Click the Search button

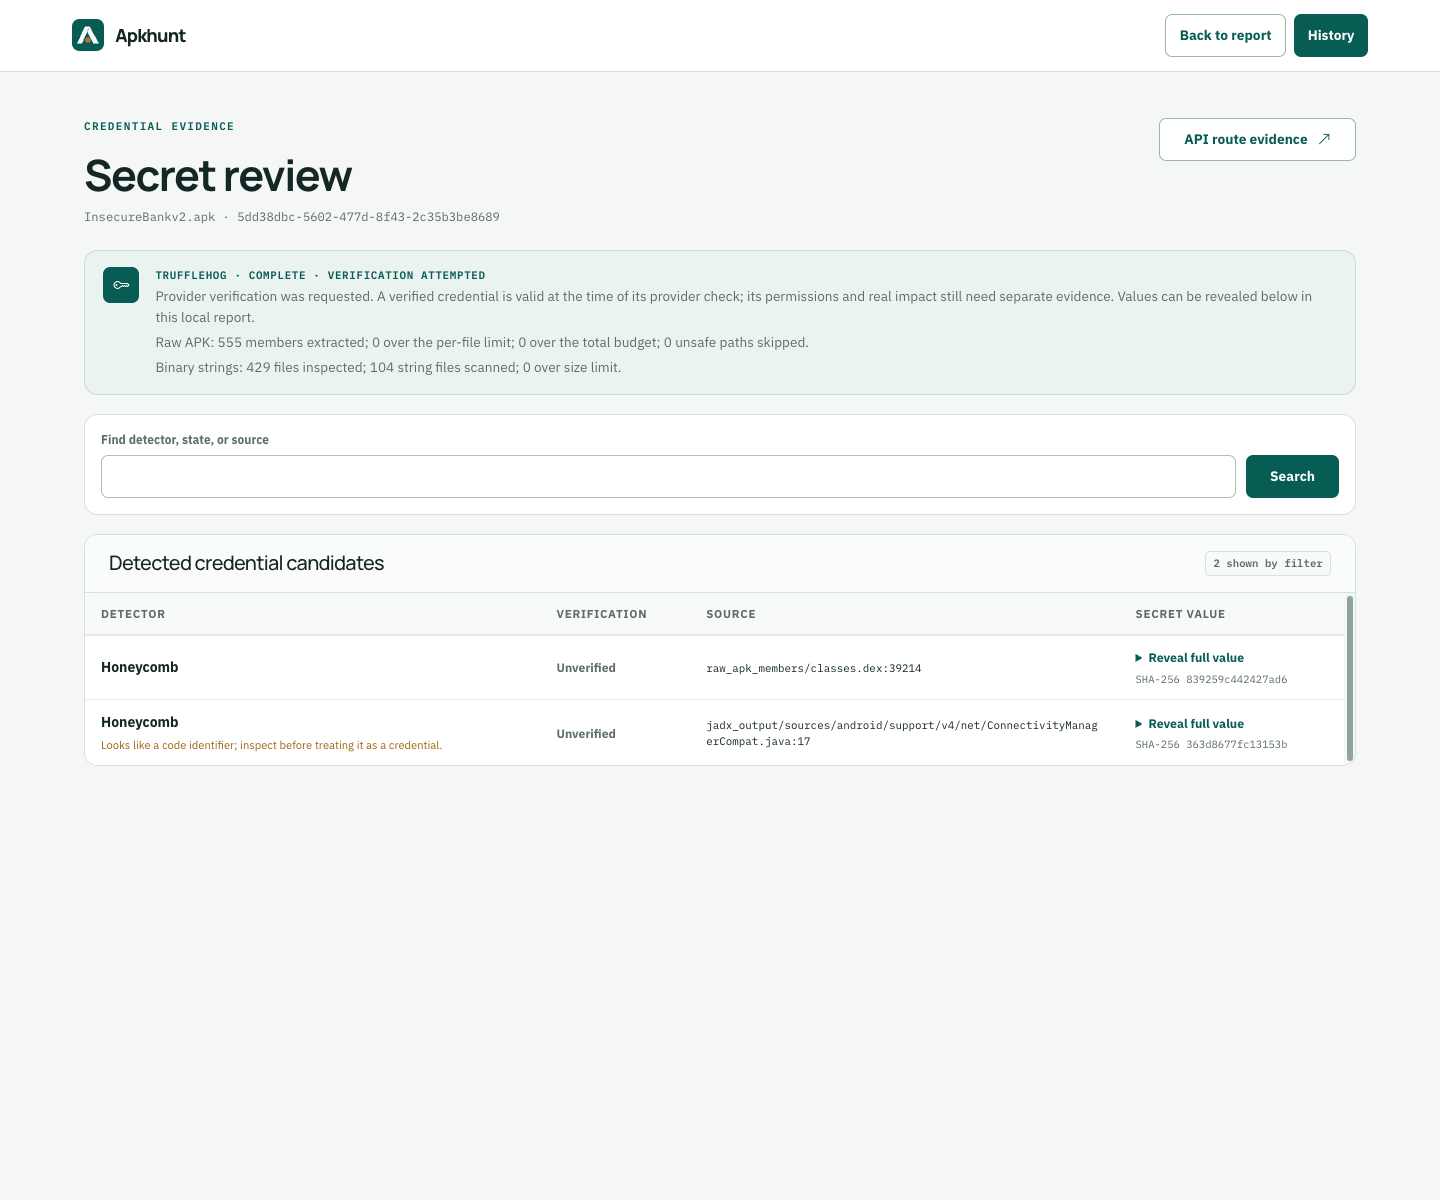click(x=1292, y=476)
